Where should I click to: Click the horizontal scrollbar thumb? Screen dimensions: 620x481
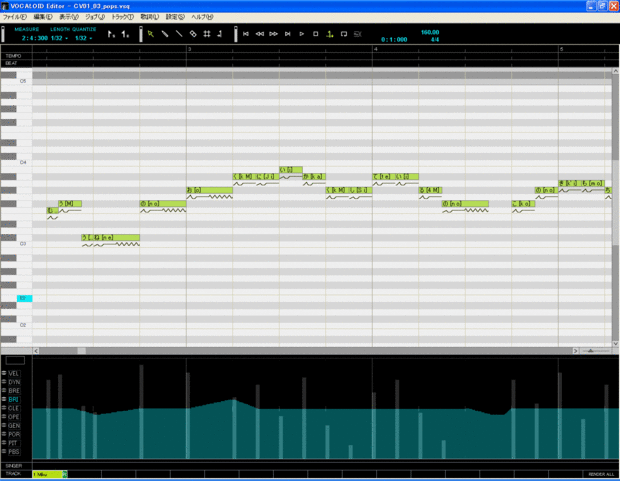(81, 351)
